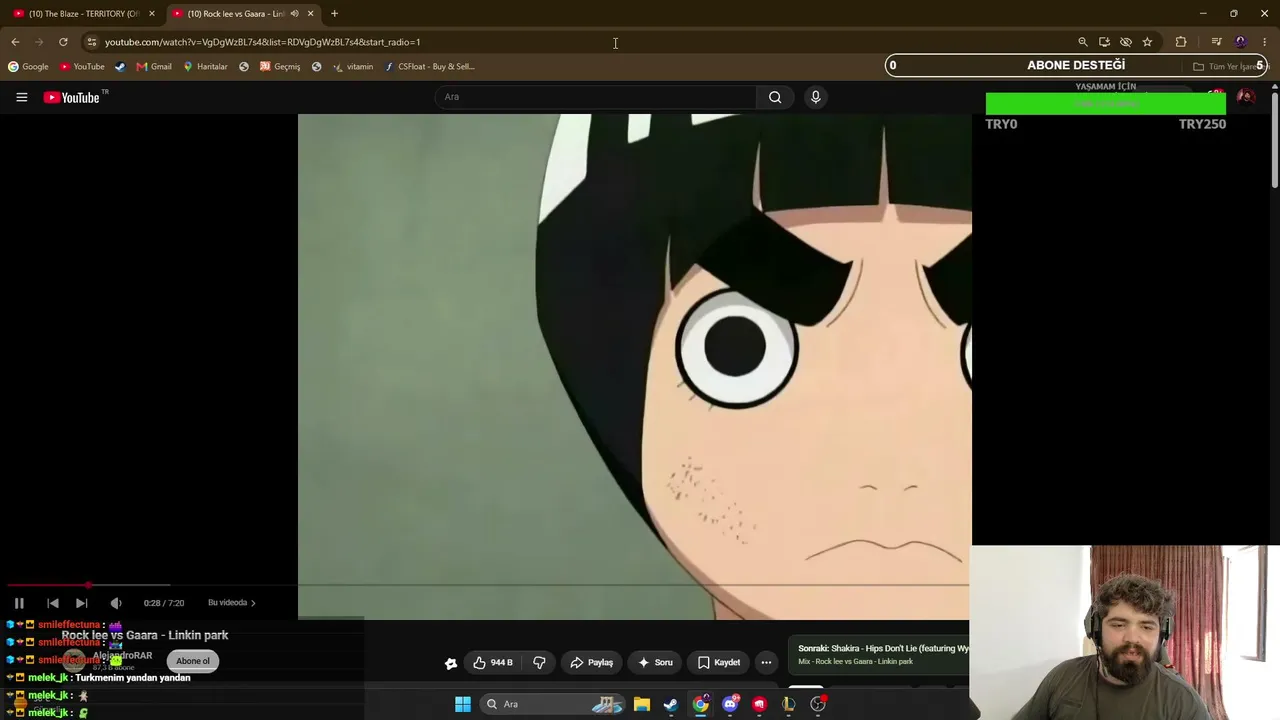Image resolution: width=1280 pixels, height=720 pixels.
Task: Switch to The Blaze - TERRITORY tab
Action: pyautogui.click(x=83, y=13)
